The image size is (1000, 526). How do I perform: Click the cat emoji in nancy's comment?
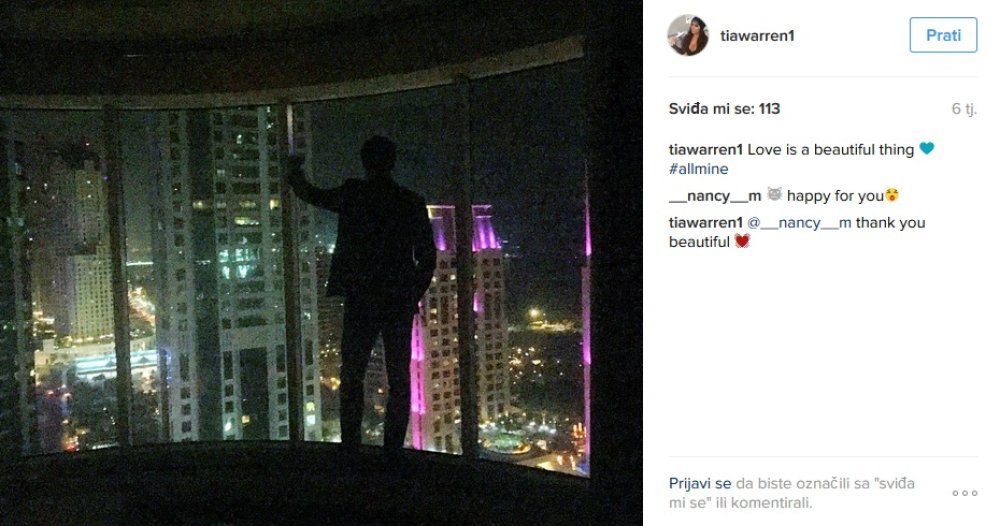point(774,195)
